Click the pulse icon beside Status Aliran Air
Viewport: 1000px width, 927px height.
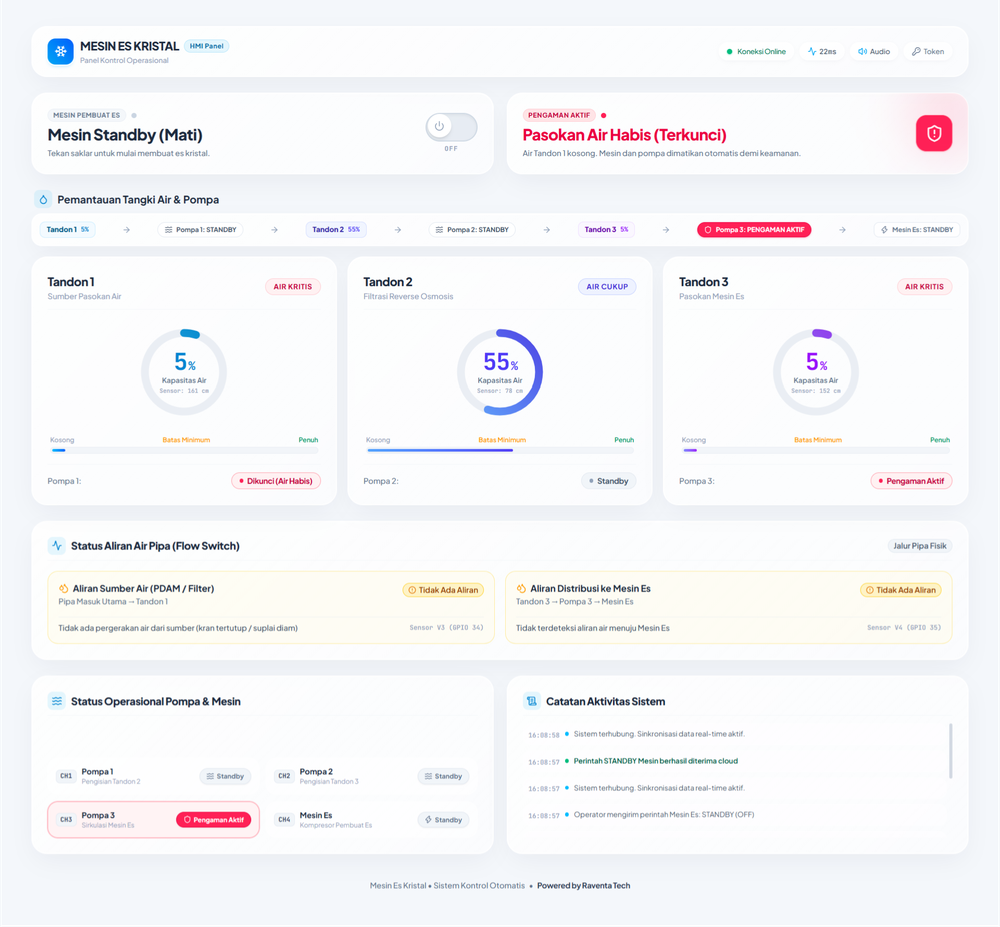click(x=57, y=546)
